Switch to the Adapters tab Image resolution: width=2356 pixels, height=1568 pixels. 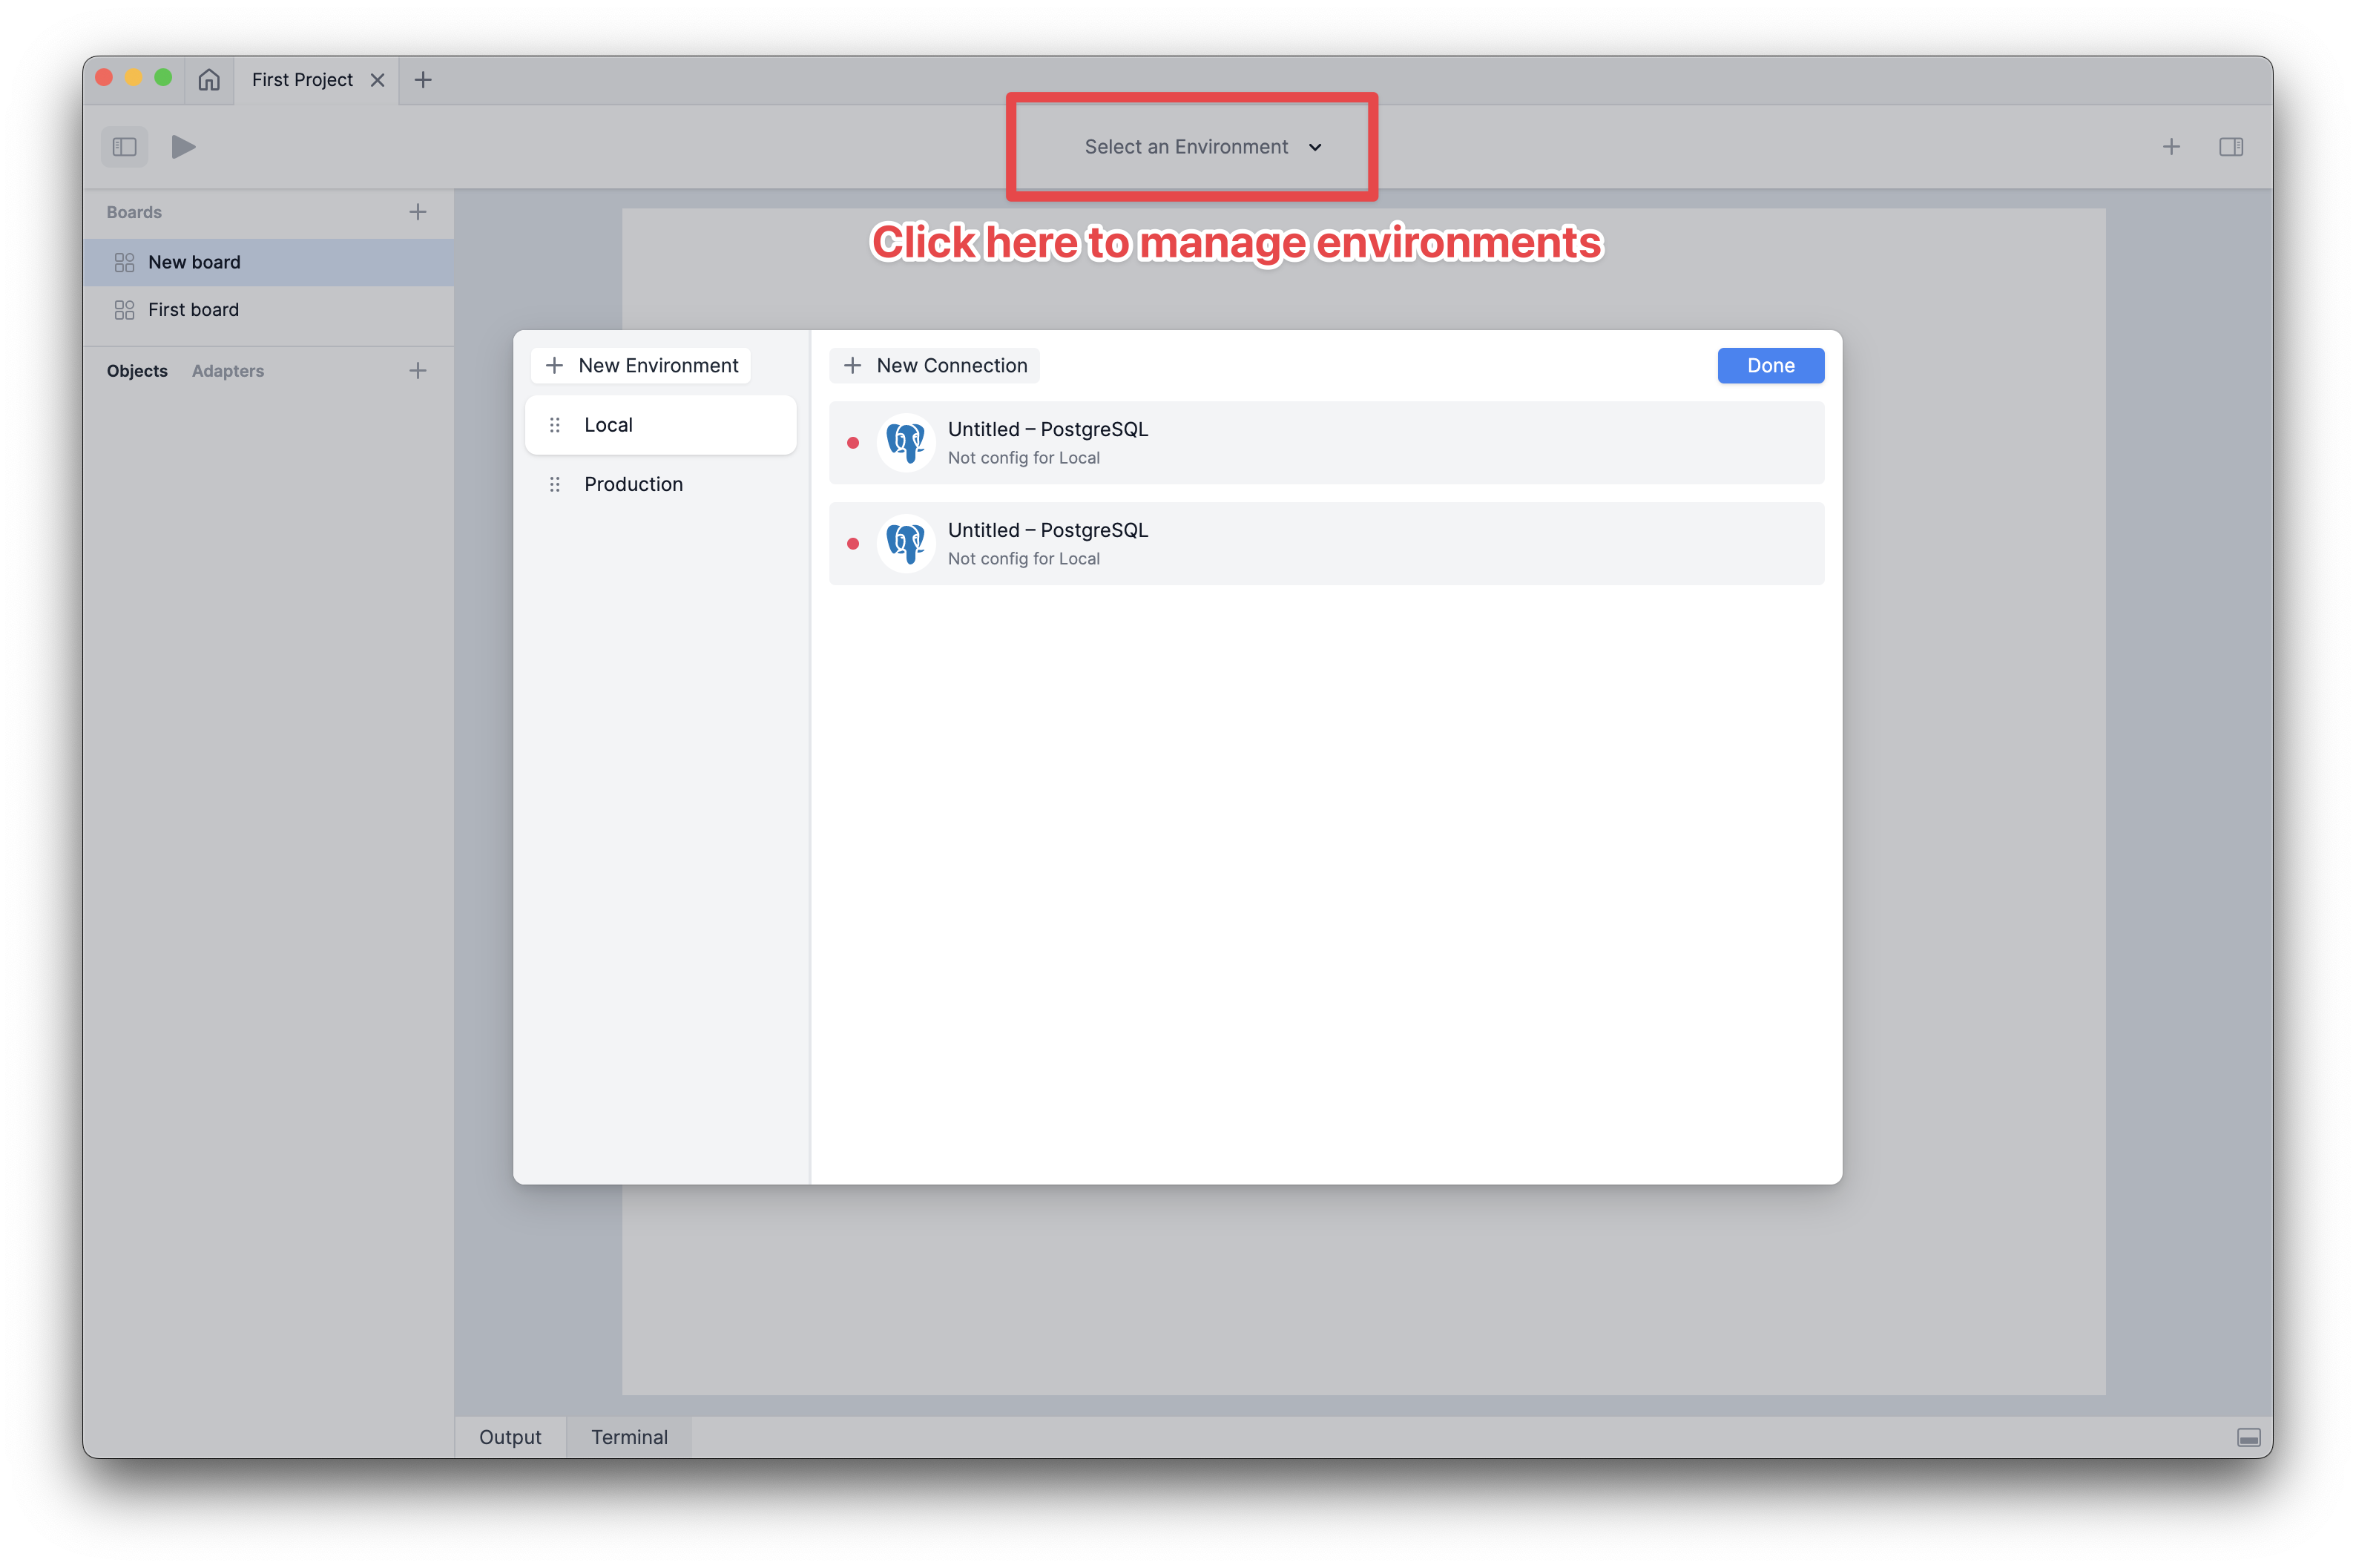pos(228,371)
